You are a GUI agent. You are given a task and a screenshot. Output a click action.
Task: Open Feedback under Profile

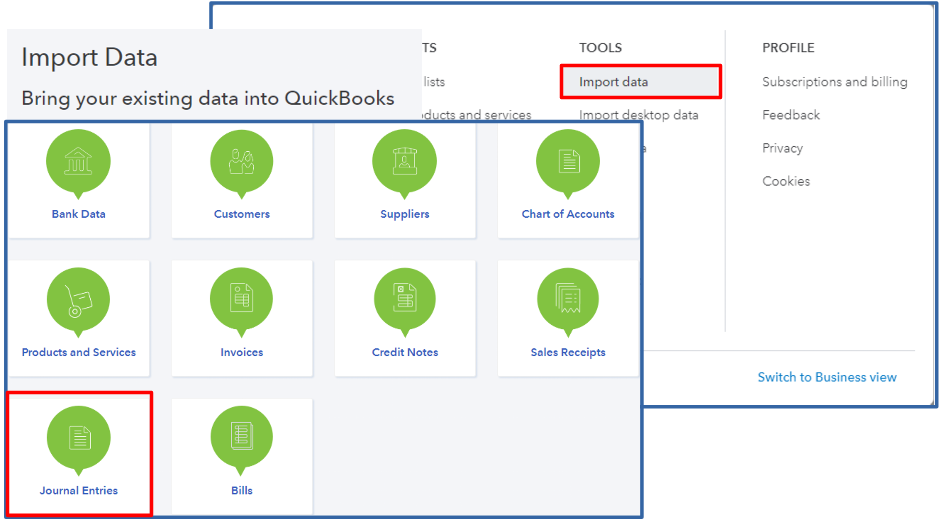point(791,115)
